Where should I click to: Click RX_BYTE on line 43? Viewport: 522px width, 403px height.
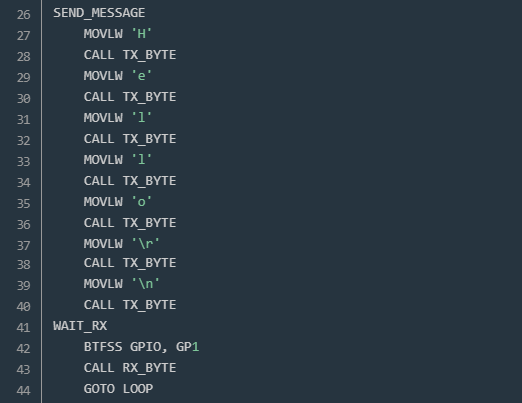coord(149,368)
